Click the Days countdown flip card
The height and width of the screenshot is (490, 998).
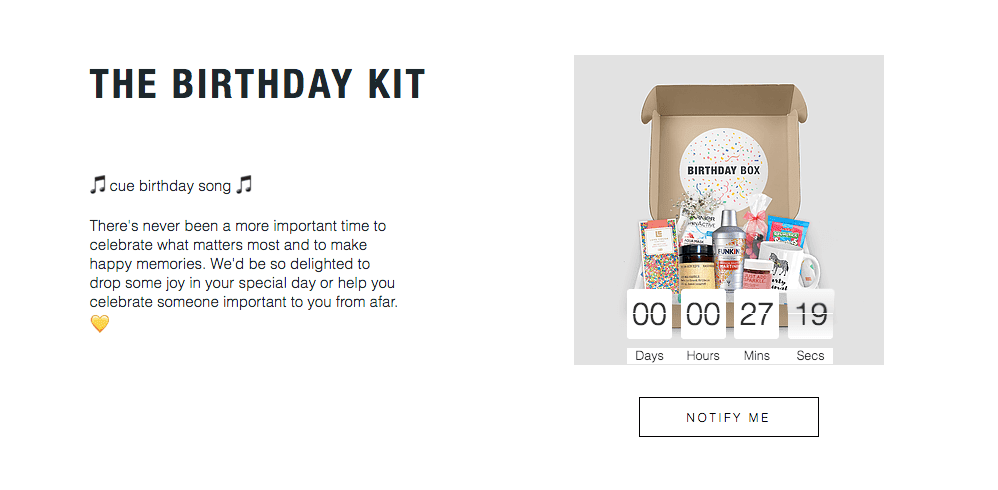click(x=649, y=314)
